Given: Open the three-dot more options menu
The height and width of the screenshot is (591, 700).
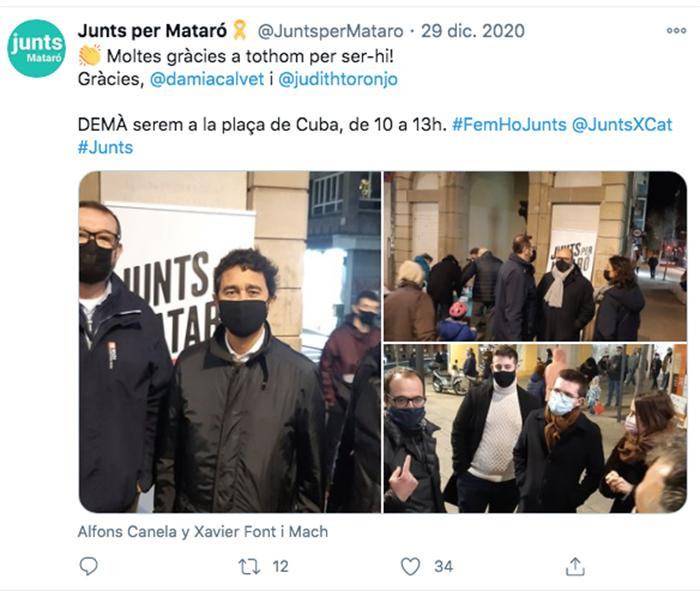Looking at the screenshot, I should click(x=676, y=30).
